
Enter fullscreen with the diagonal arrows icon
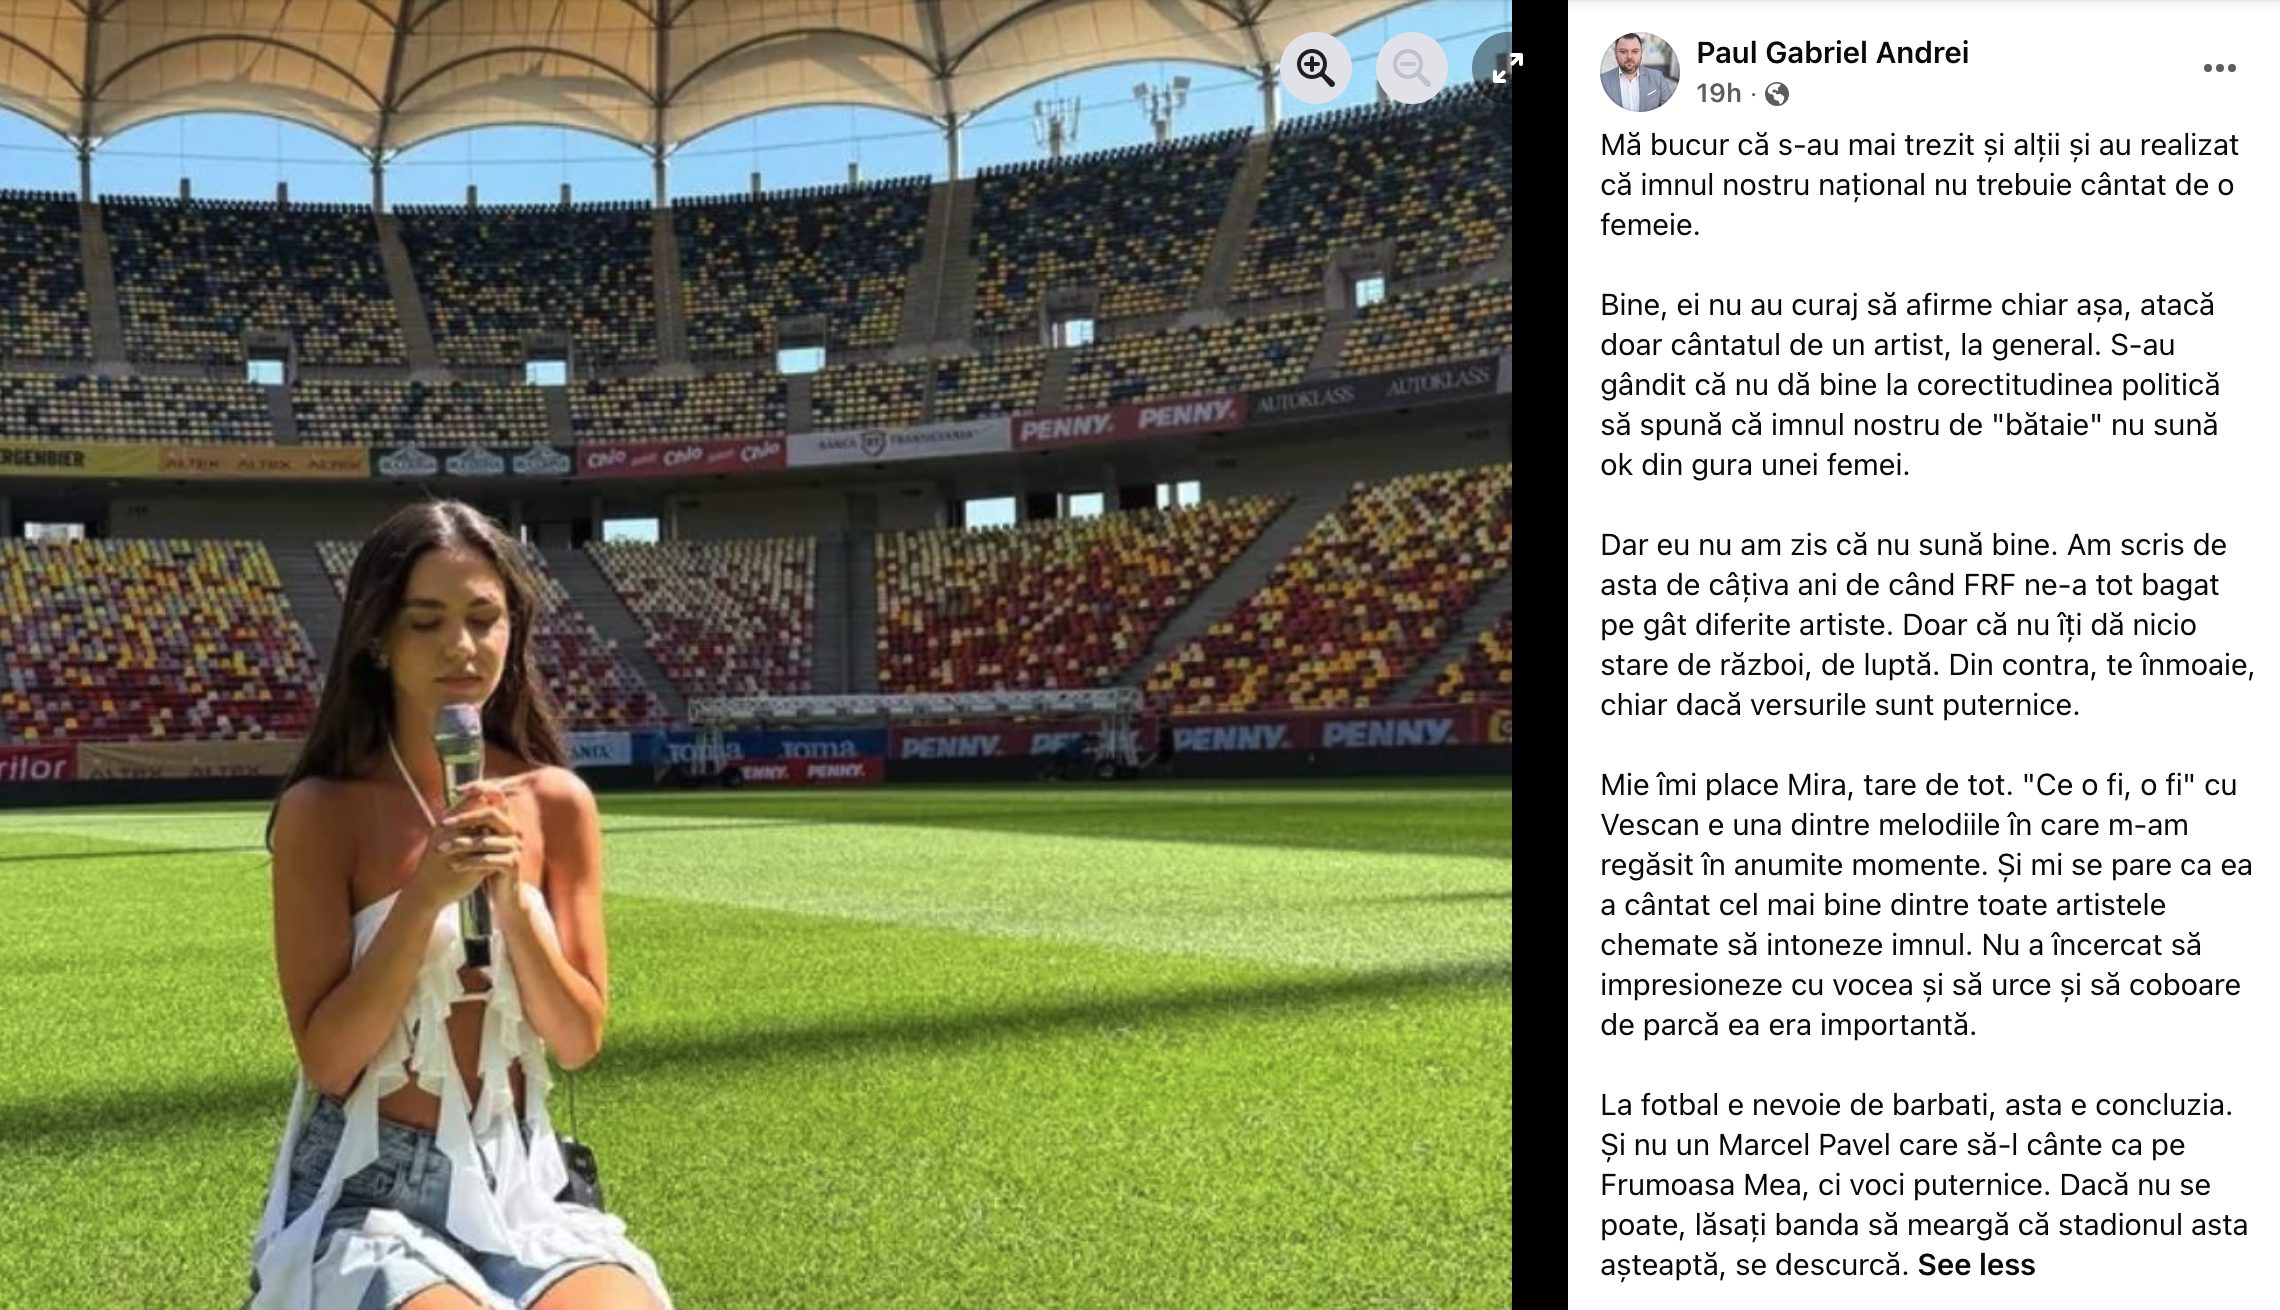tap(1495, 68)
